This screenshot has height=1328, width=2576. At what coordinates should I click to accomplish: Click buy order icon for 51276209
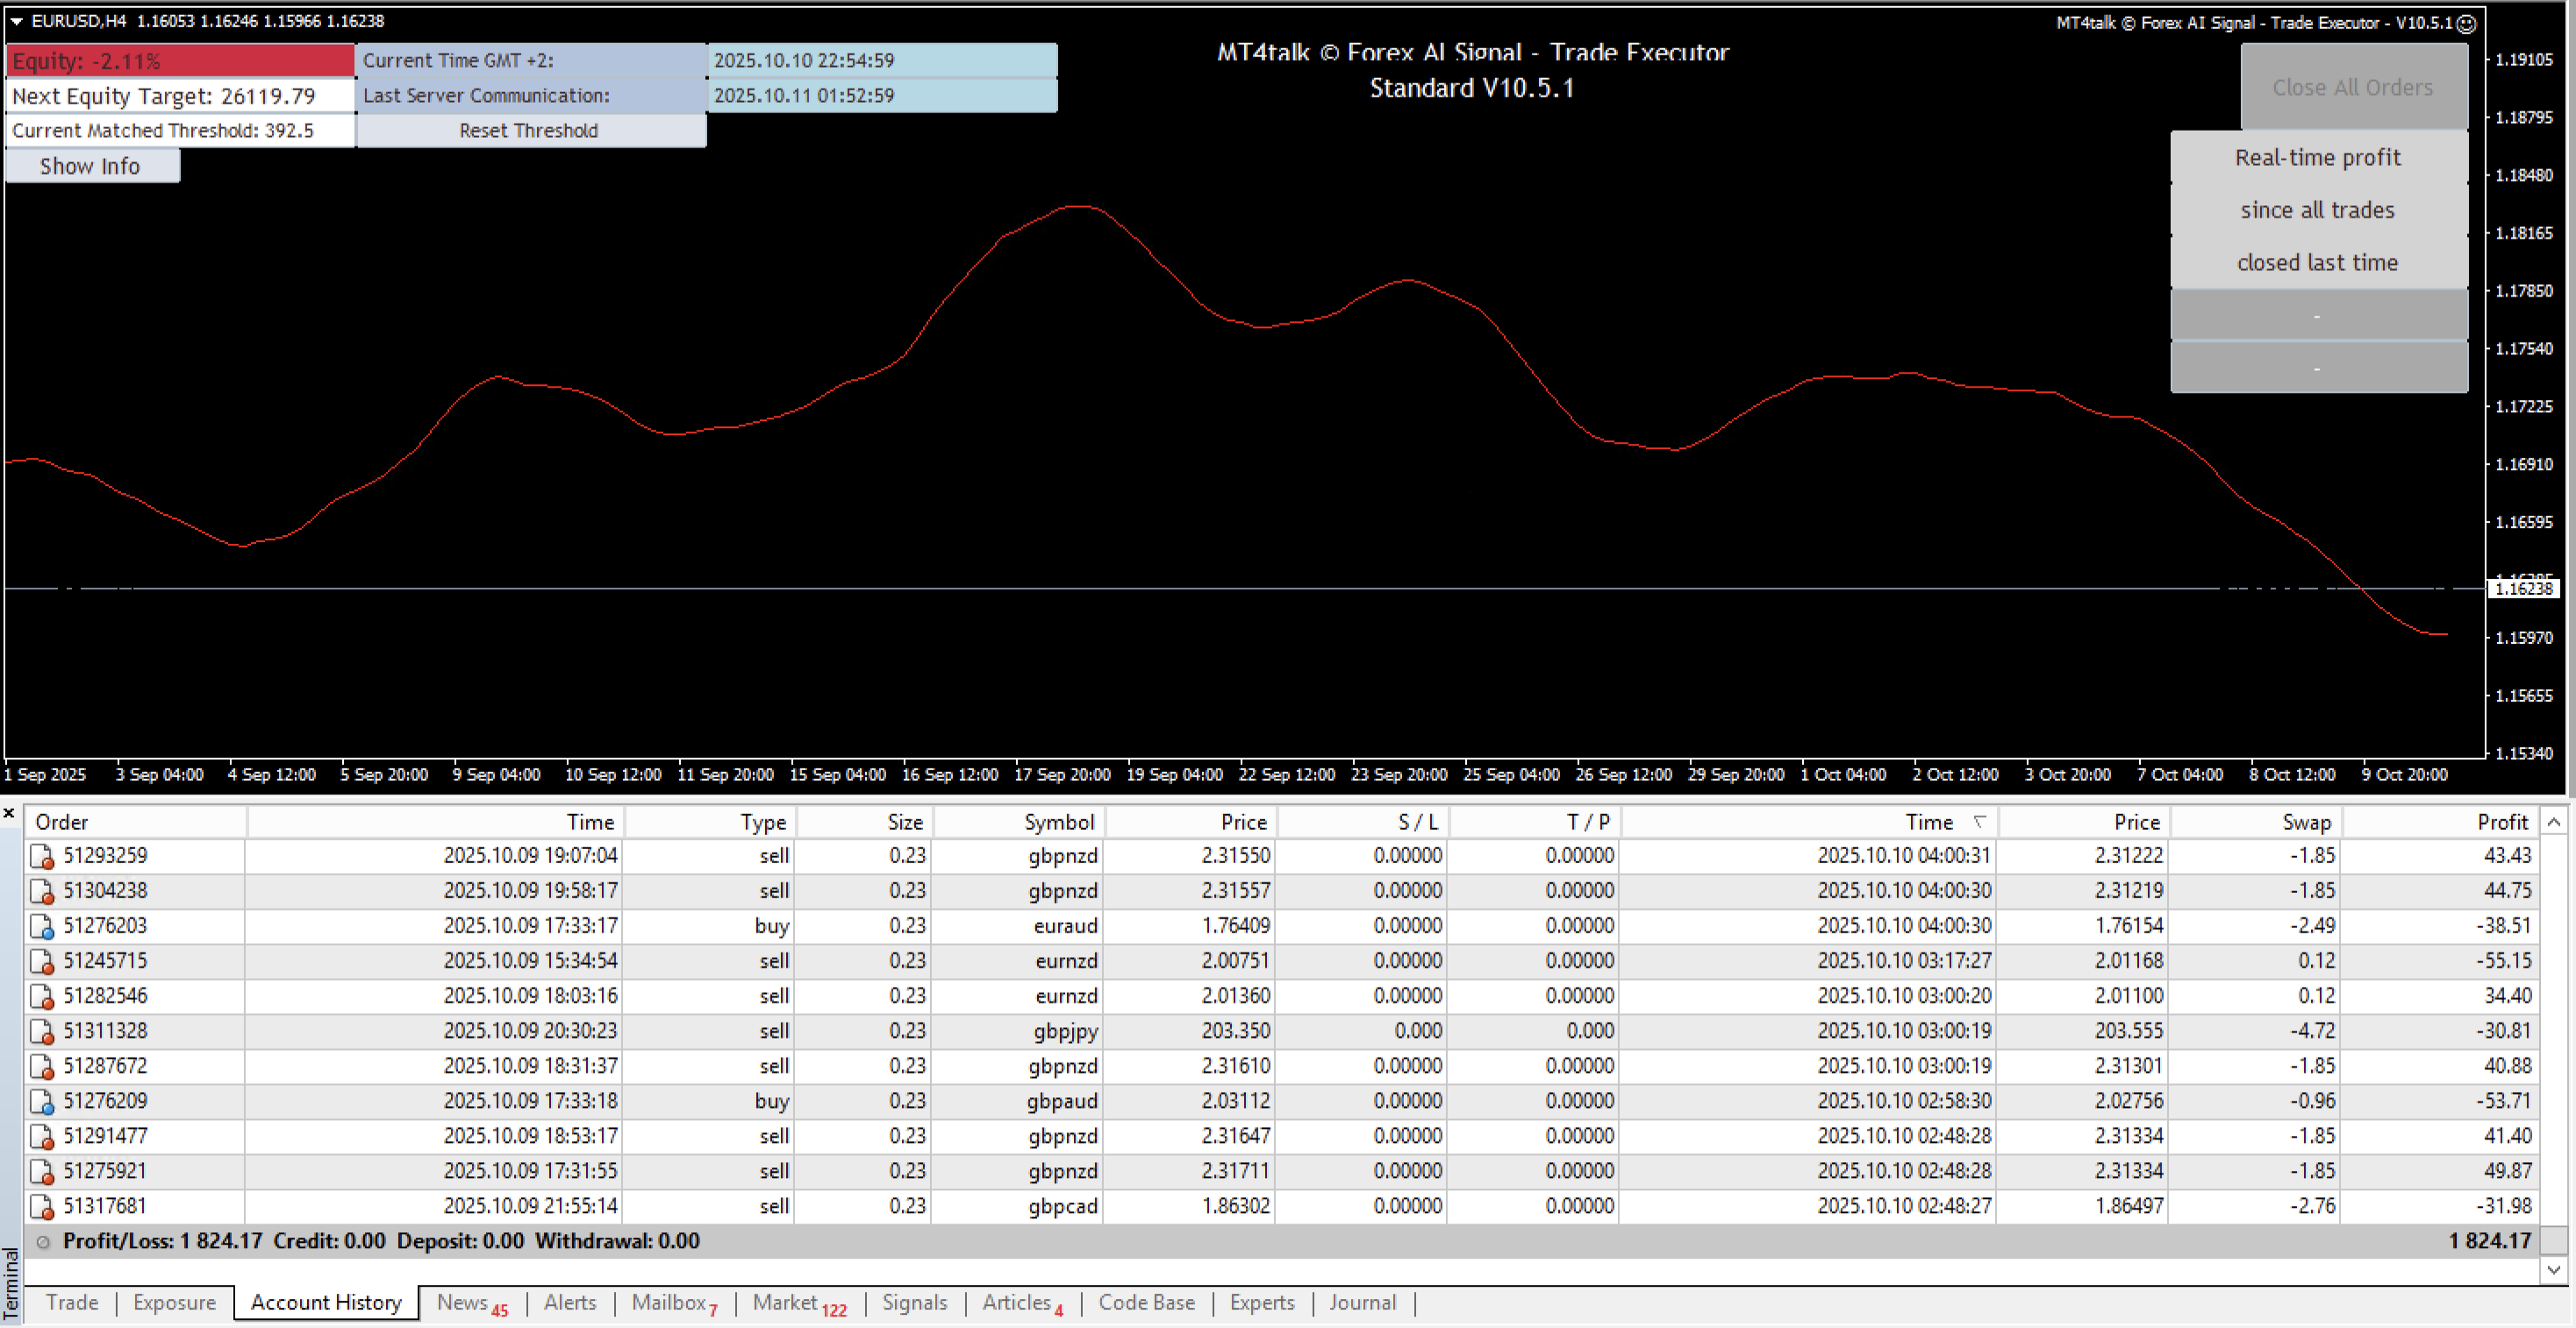42,1101
